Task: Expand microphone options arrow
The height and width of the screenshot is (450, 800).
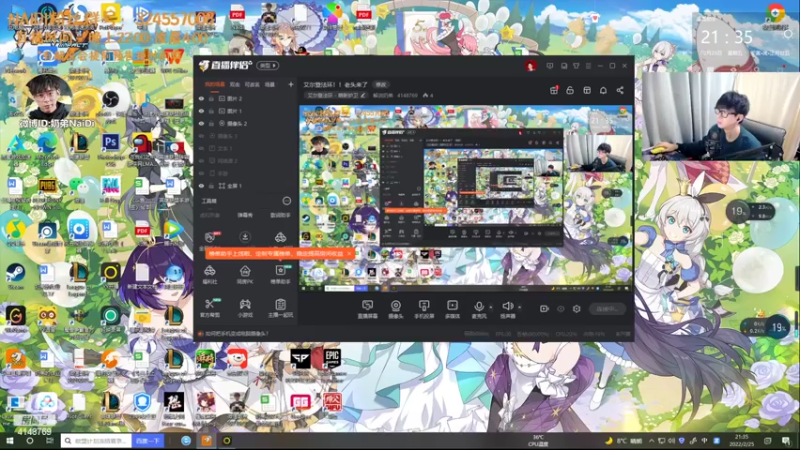Action: point(491,307)
